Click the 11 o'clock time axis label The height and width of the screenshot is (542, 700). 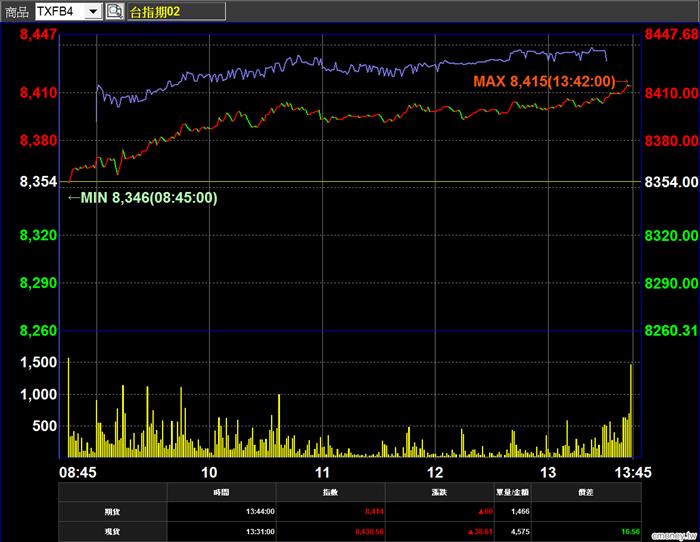322,472
